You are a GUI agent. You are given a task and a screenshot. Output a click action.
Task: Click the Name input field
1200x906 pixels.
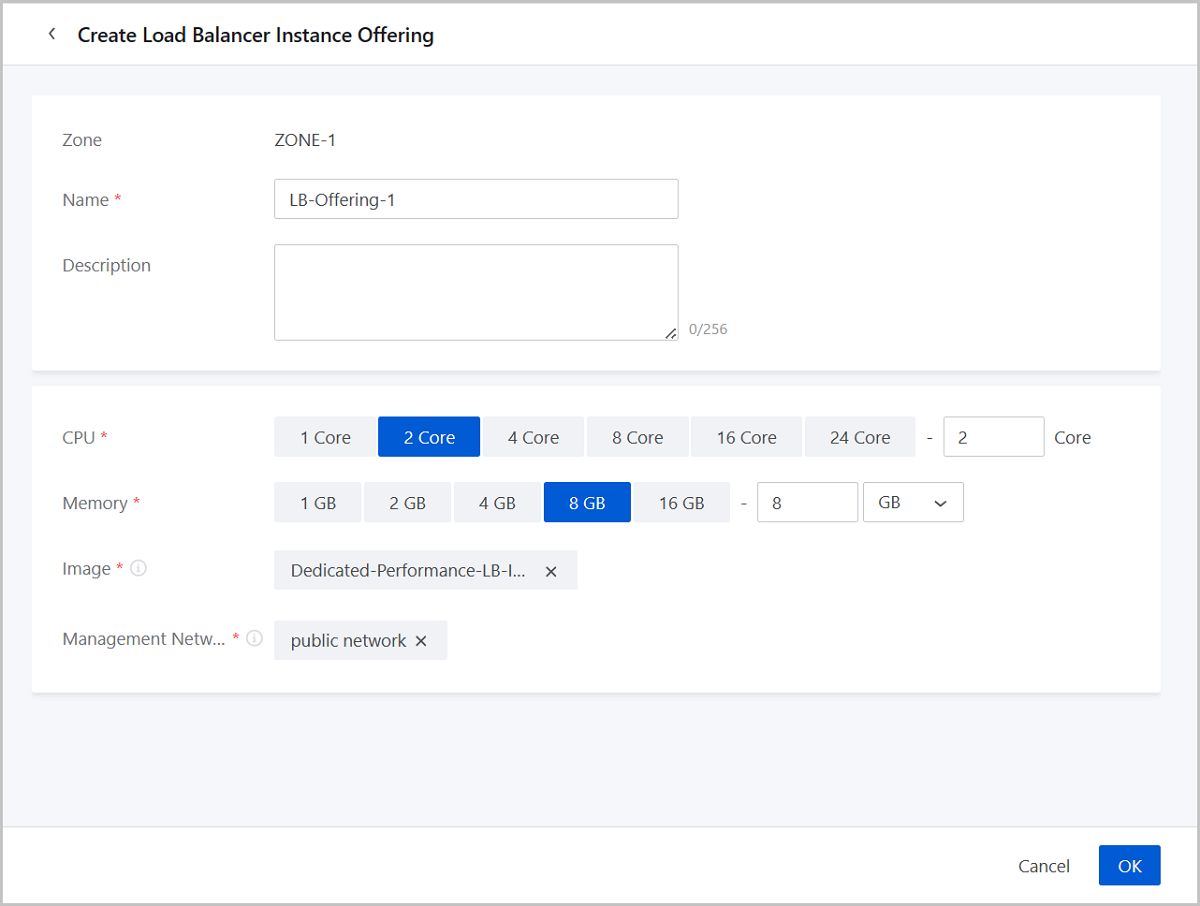476,199
